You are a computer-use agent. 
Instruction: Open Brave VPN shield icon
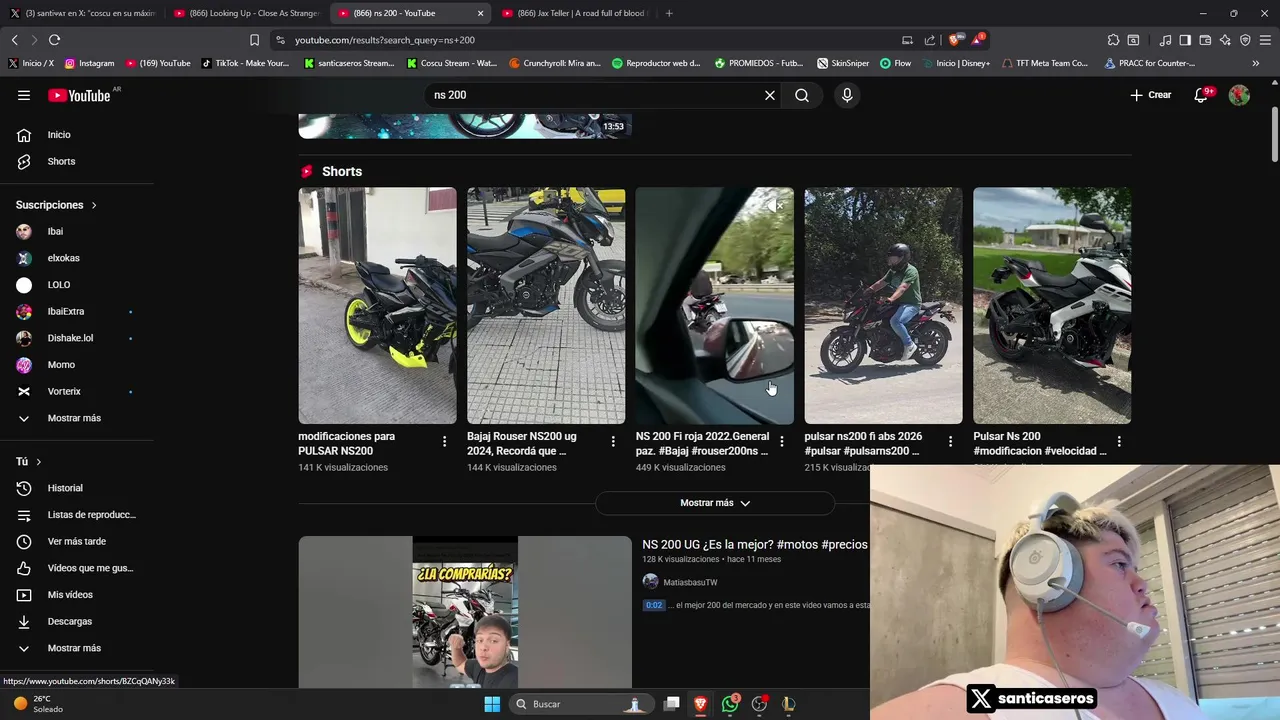click(1245, 40)
